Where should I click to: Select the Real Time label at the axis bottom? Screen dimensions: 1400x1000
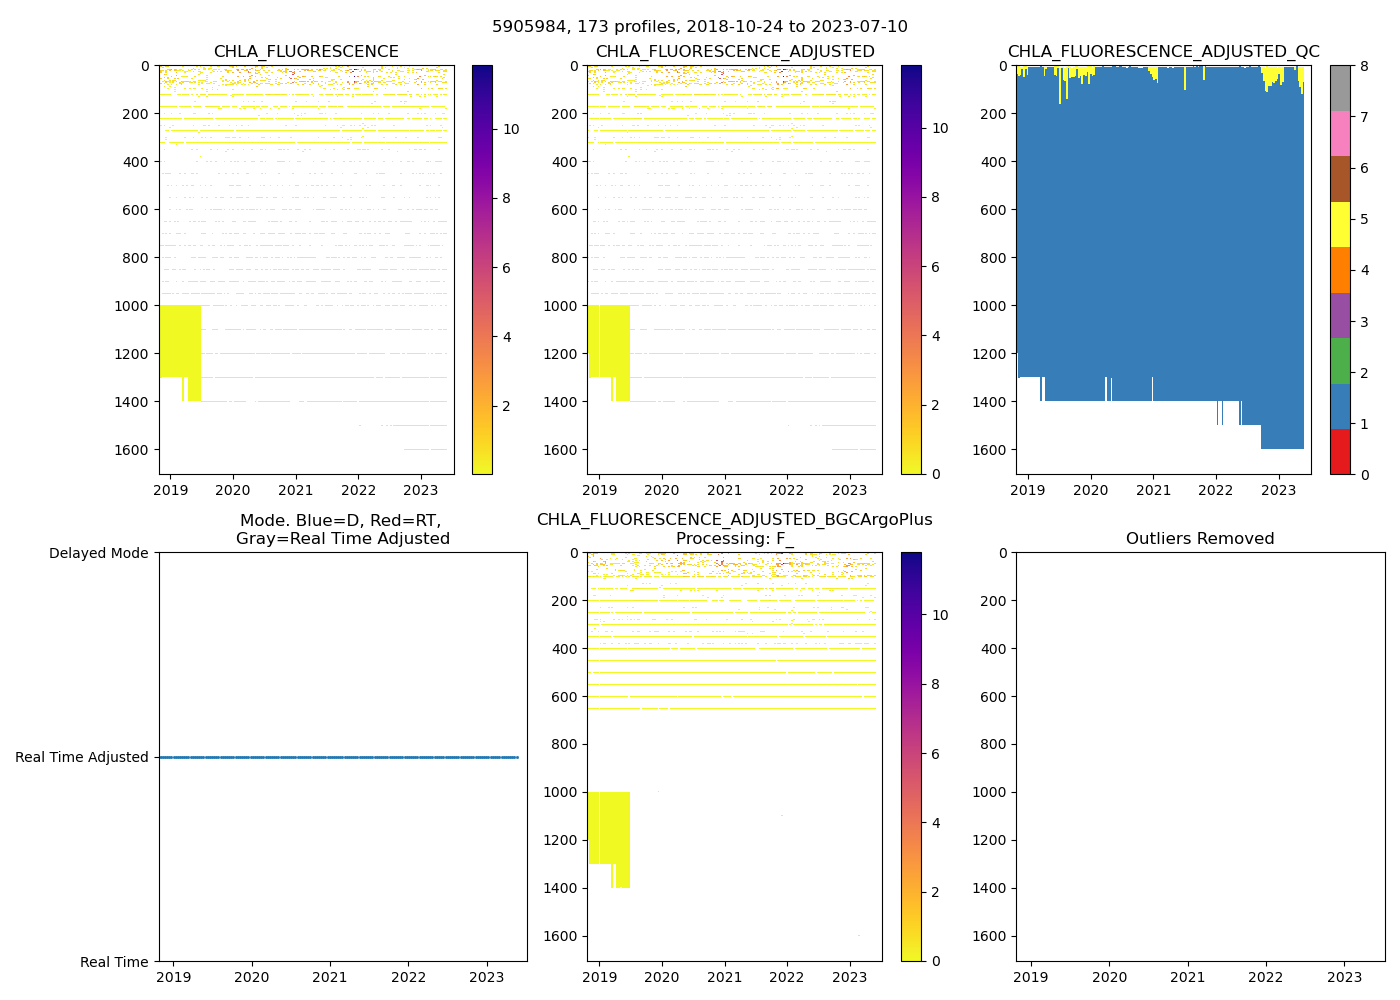[x=114, y=962]
